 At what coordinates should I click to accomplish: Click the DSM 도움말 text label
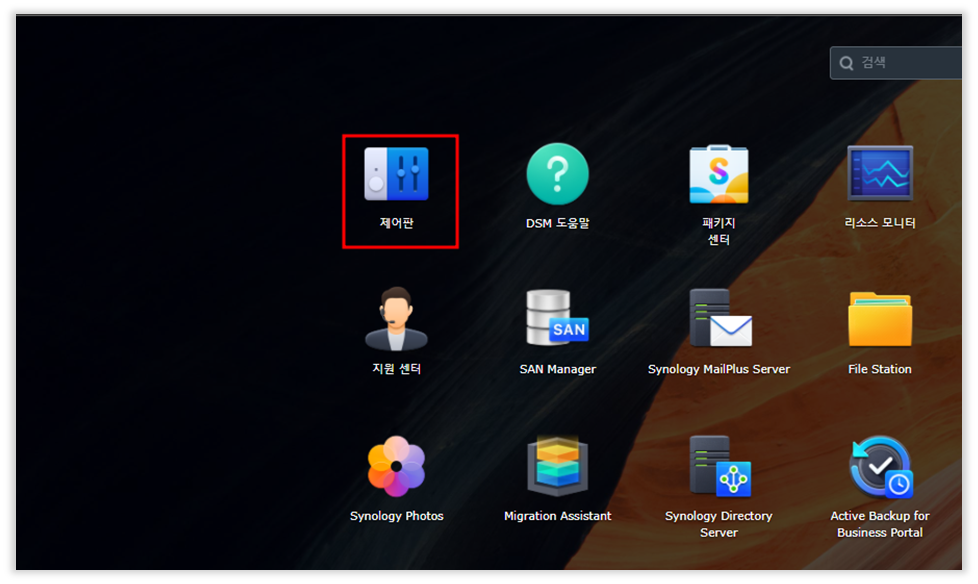pos(557,223)
